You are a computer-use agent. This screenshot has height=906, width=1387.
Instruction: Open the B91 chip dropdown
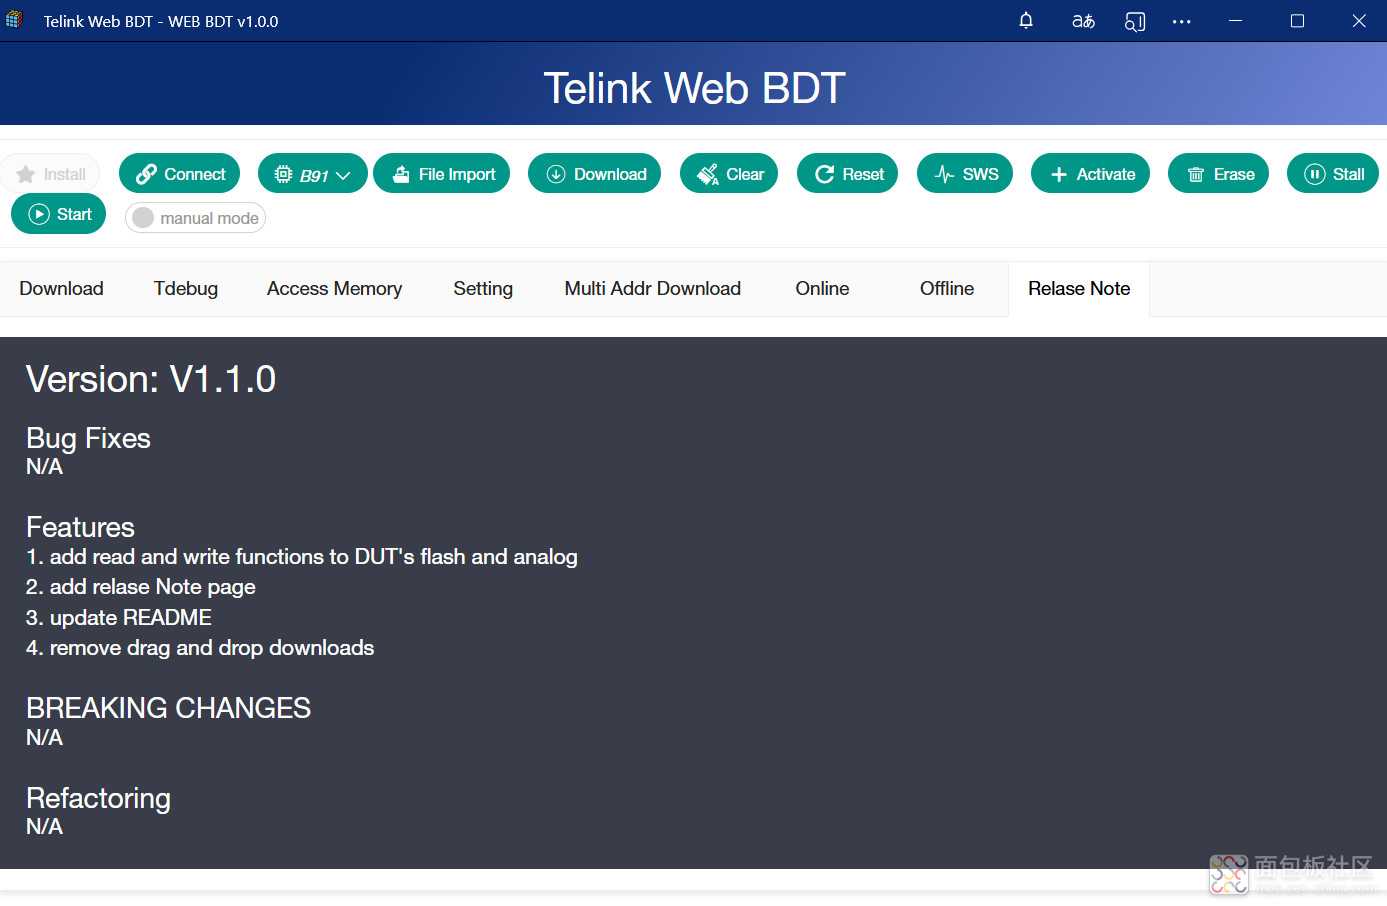(312, 174)
